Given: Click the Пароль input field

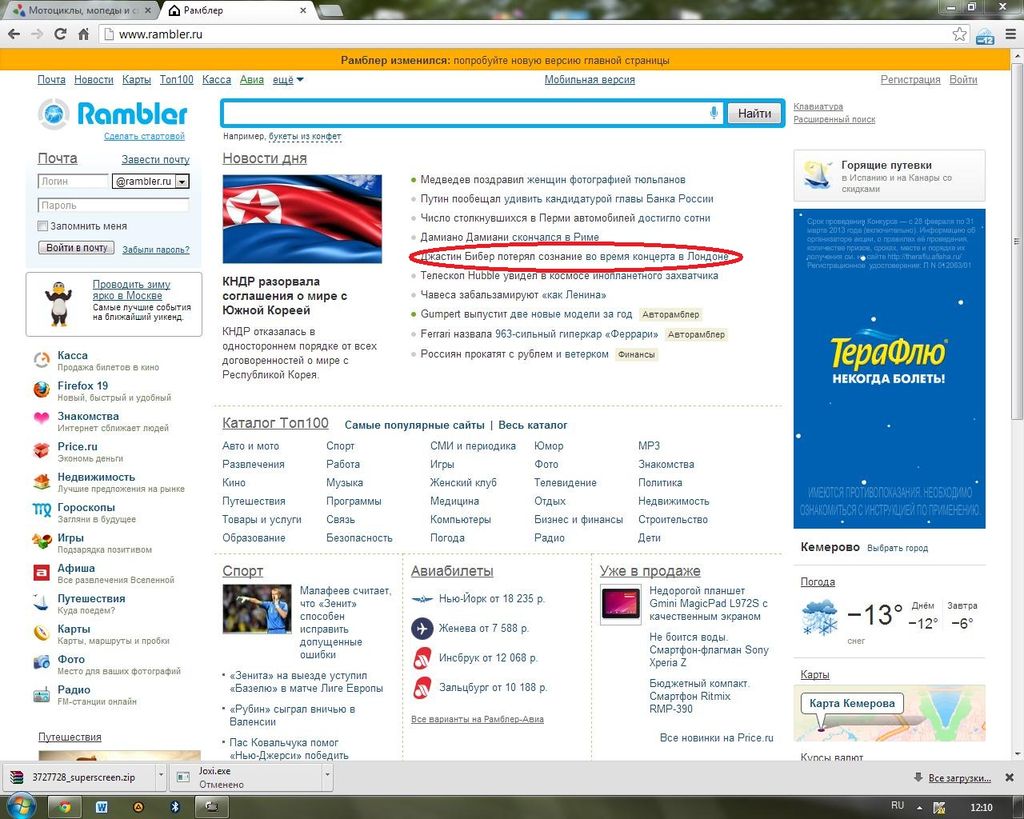Looking at the screenshot, I should (x=114, y=205).
